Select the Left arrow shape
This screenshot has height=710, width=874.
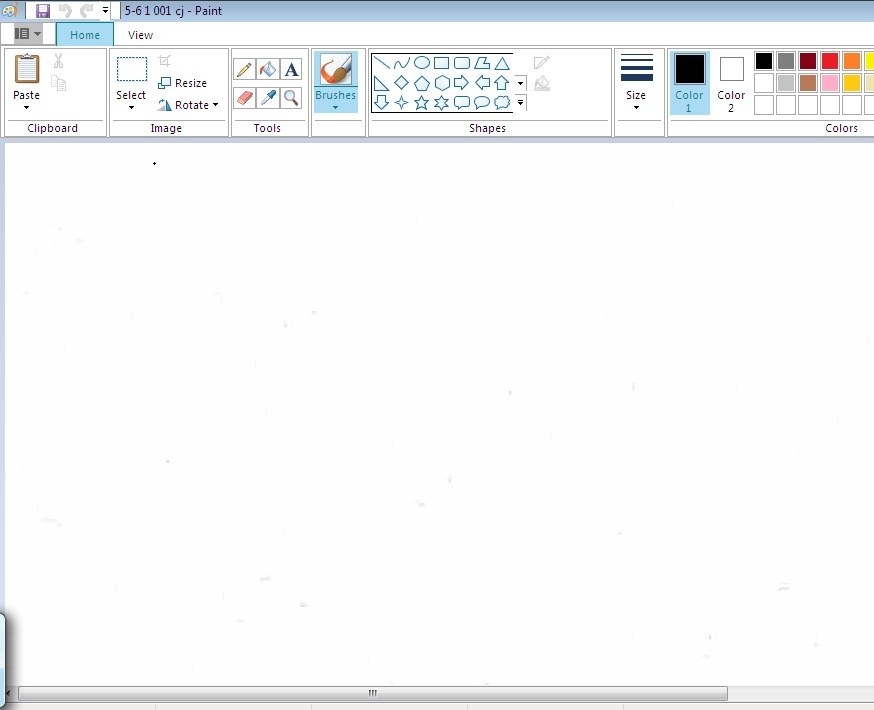482,83
